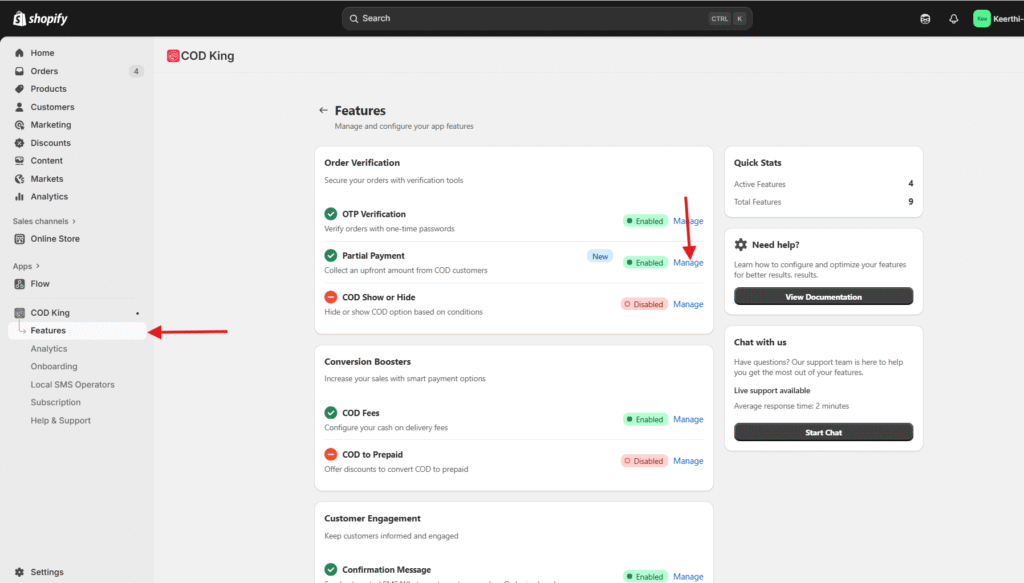Open Settings gear in the sidebar
Screen dimensions: 1024x583
click(x=20, y=572)
